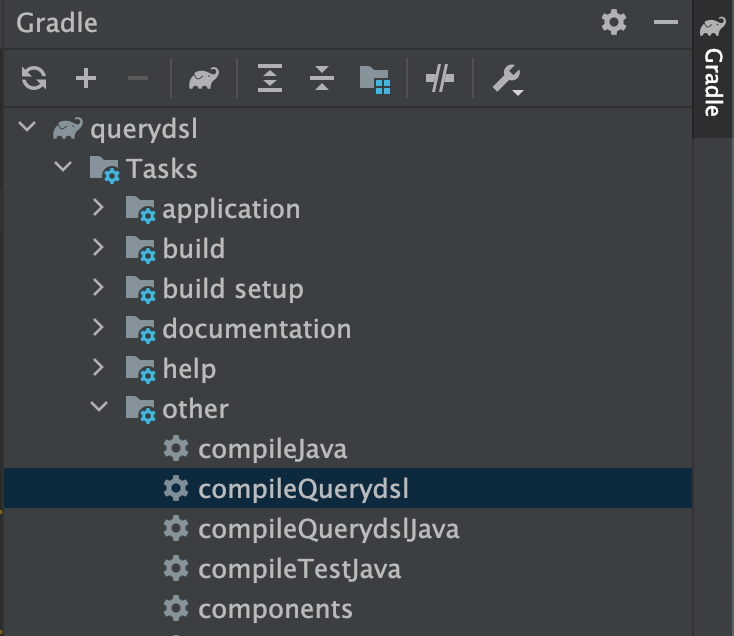Collapse all nodes in Gradle tree
This screenshot has width=734, height=636.
[322, 78]
